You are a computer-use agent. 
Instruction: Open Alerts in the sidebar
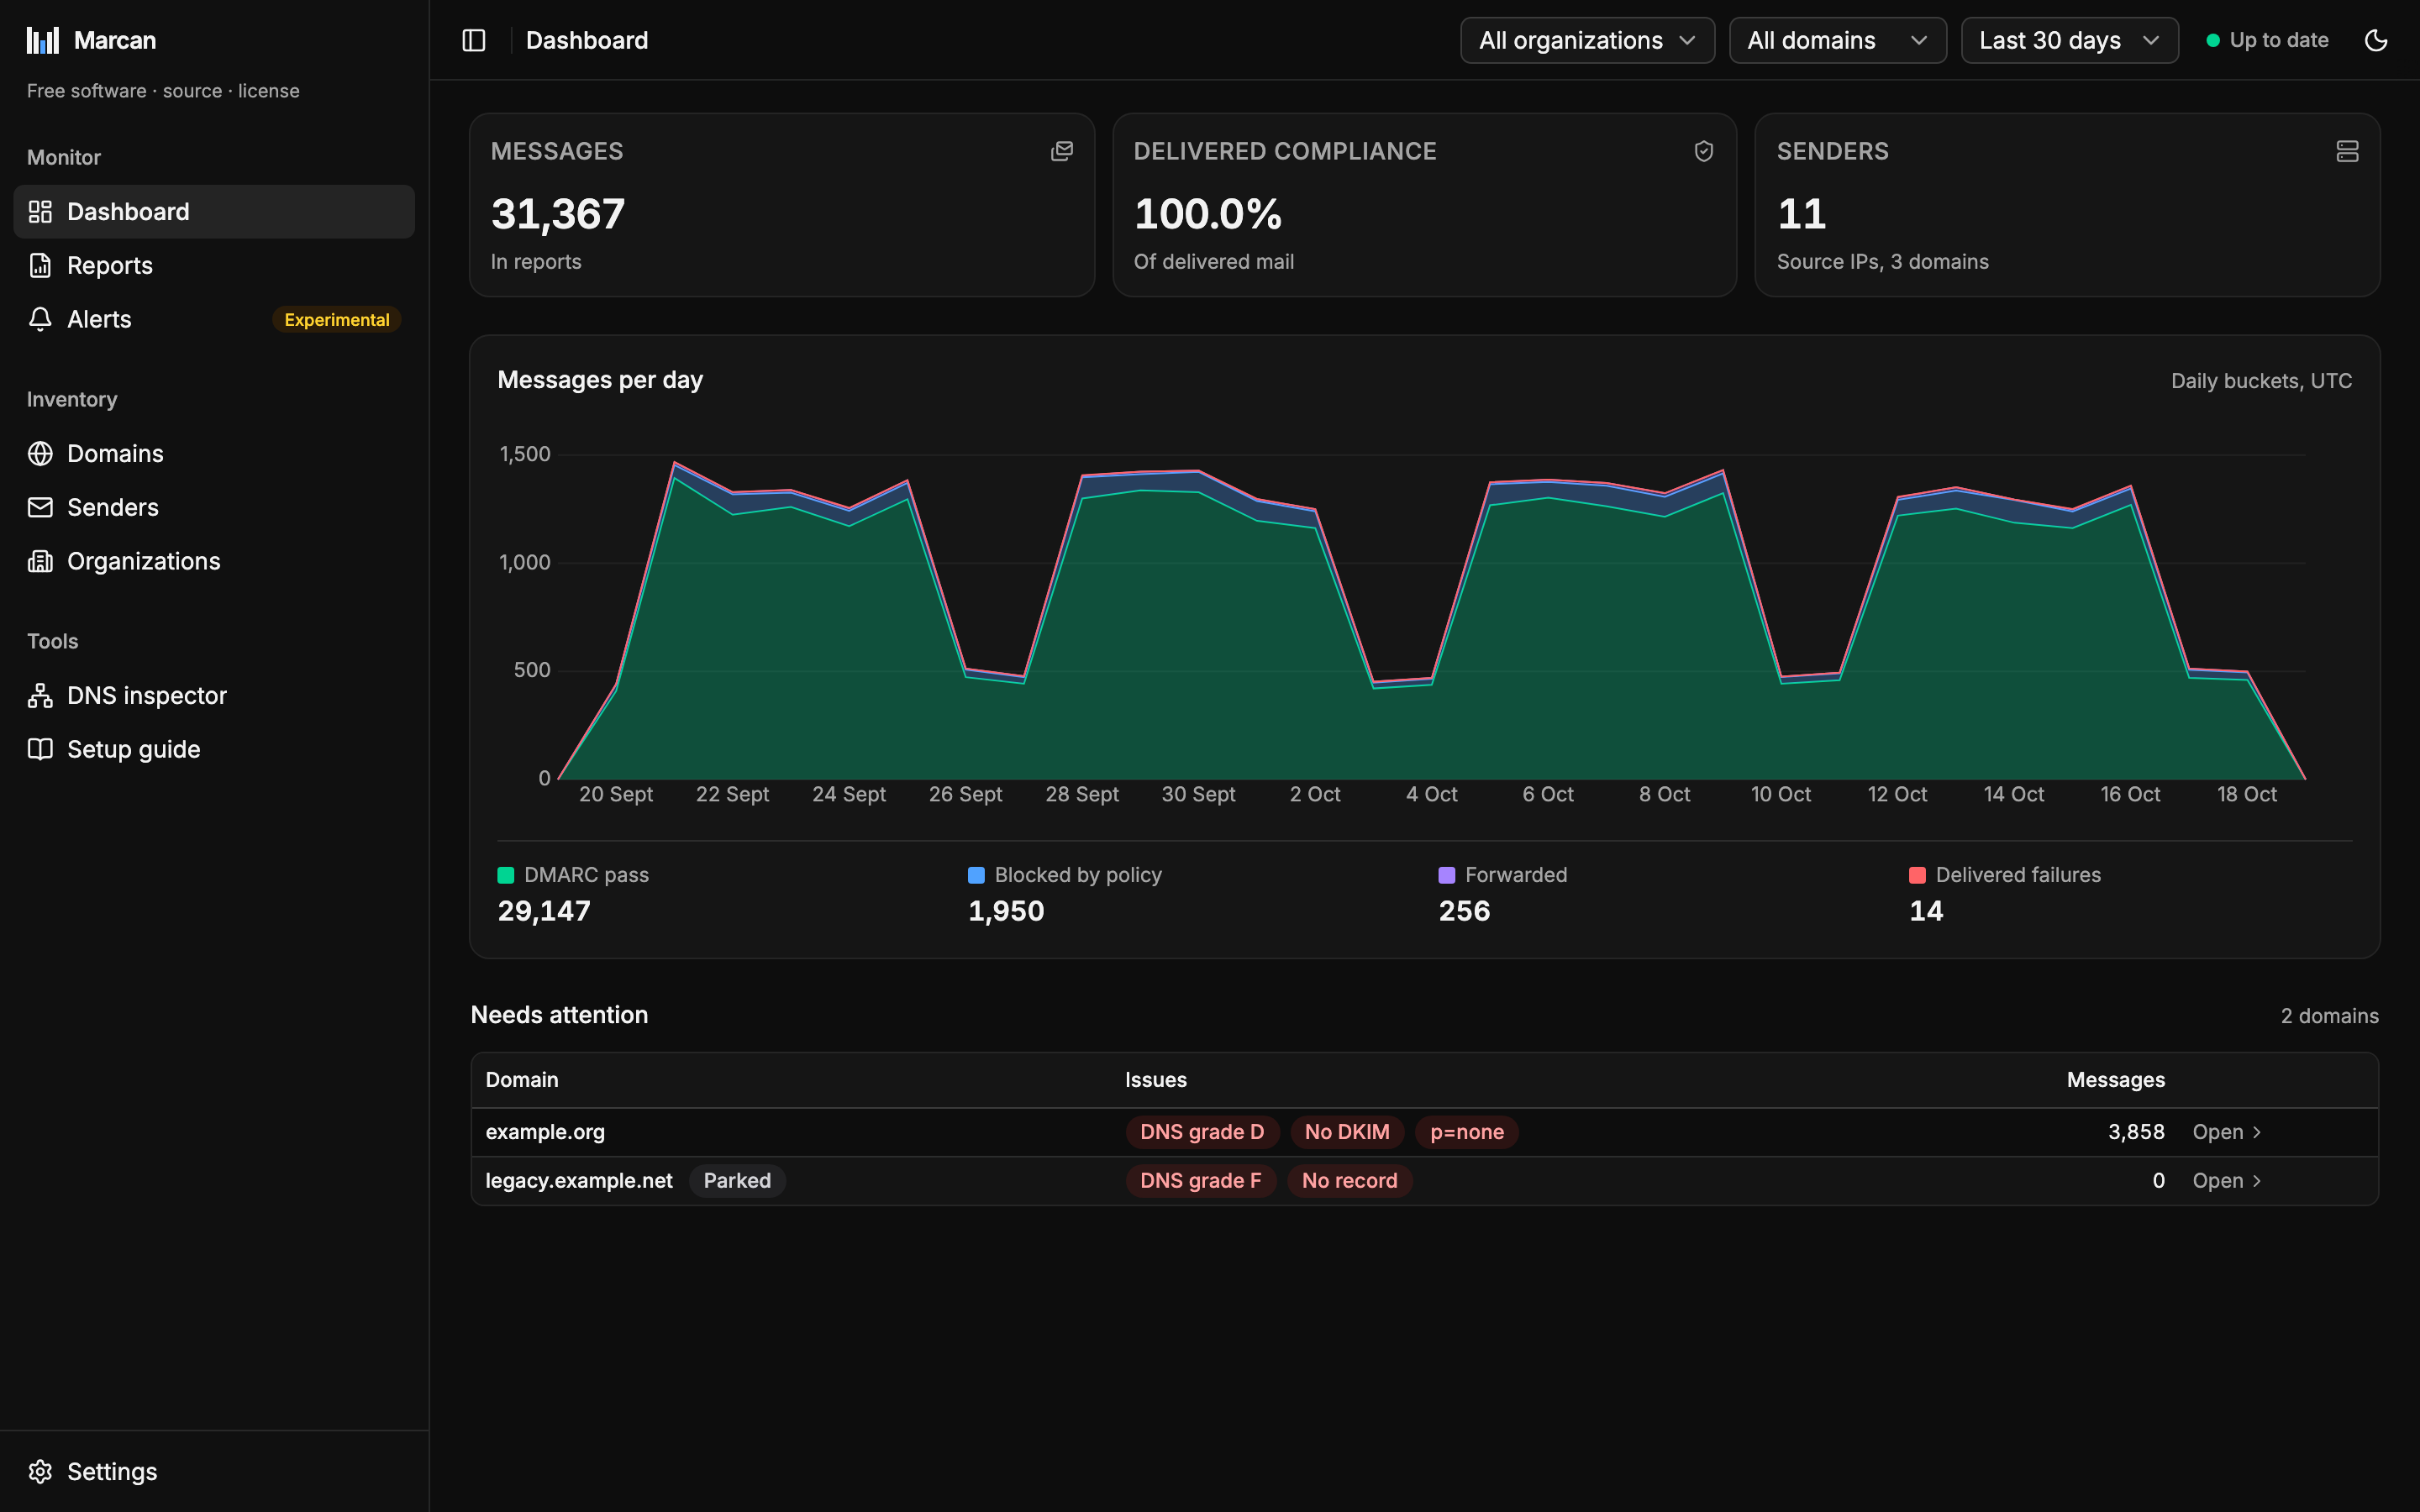click(214, 319)
